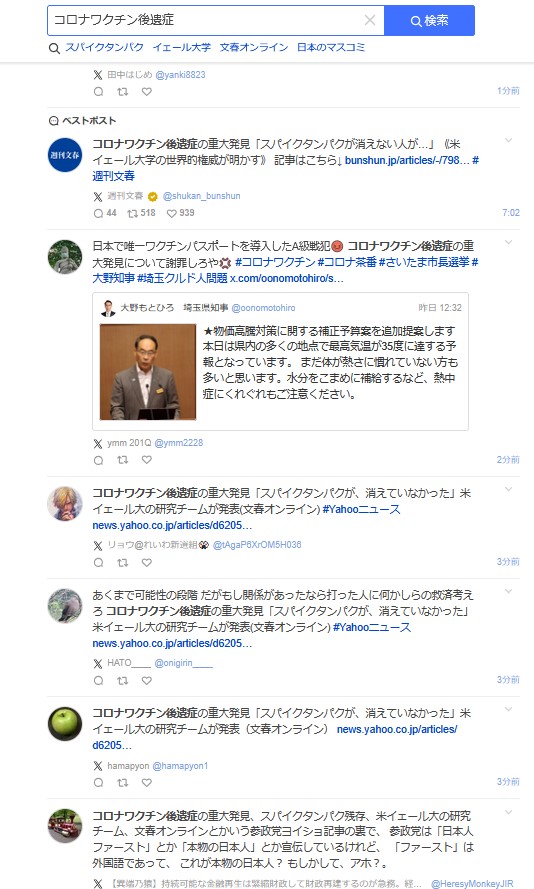Select the イェール大学 related search term
The width and height of the screenshot is (534, 889).
point(181,48)
